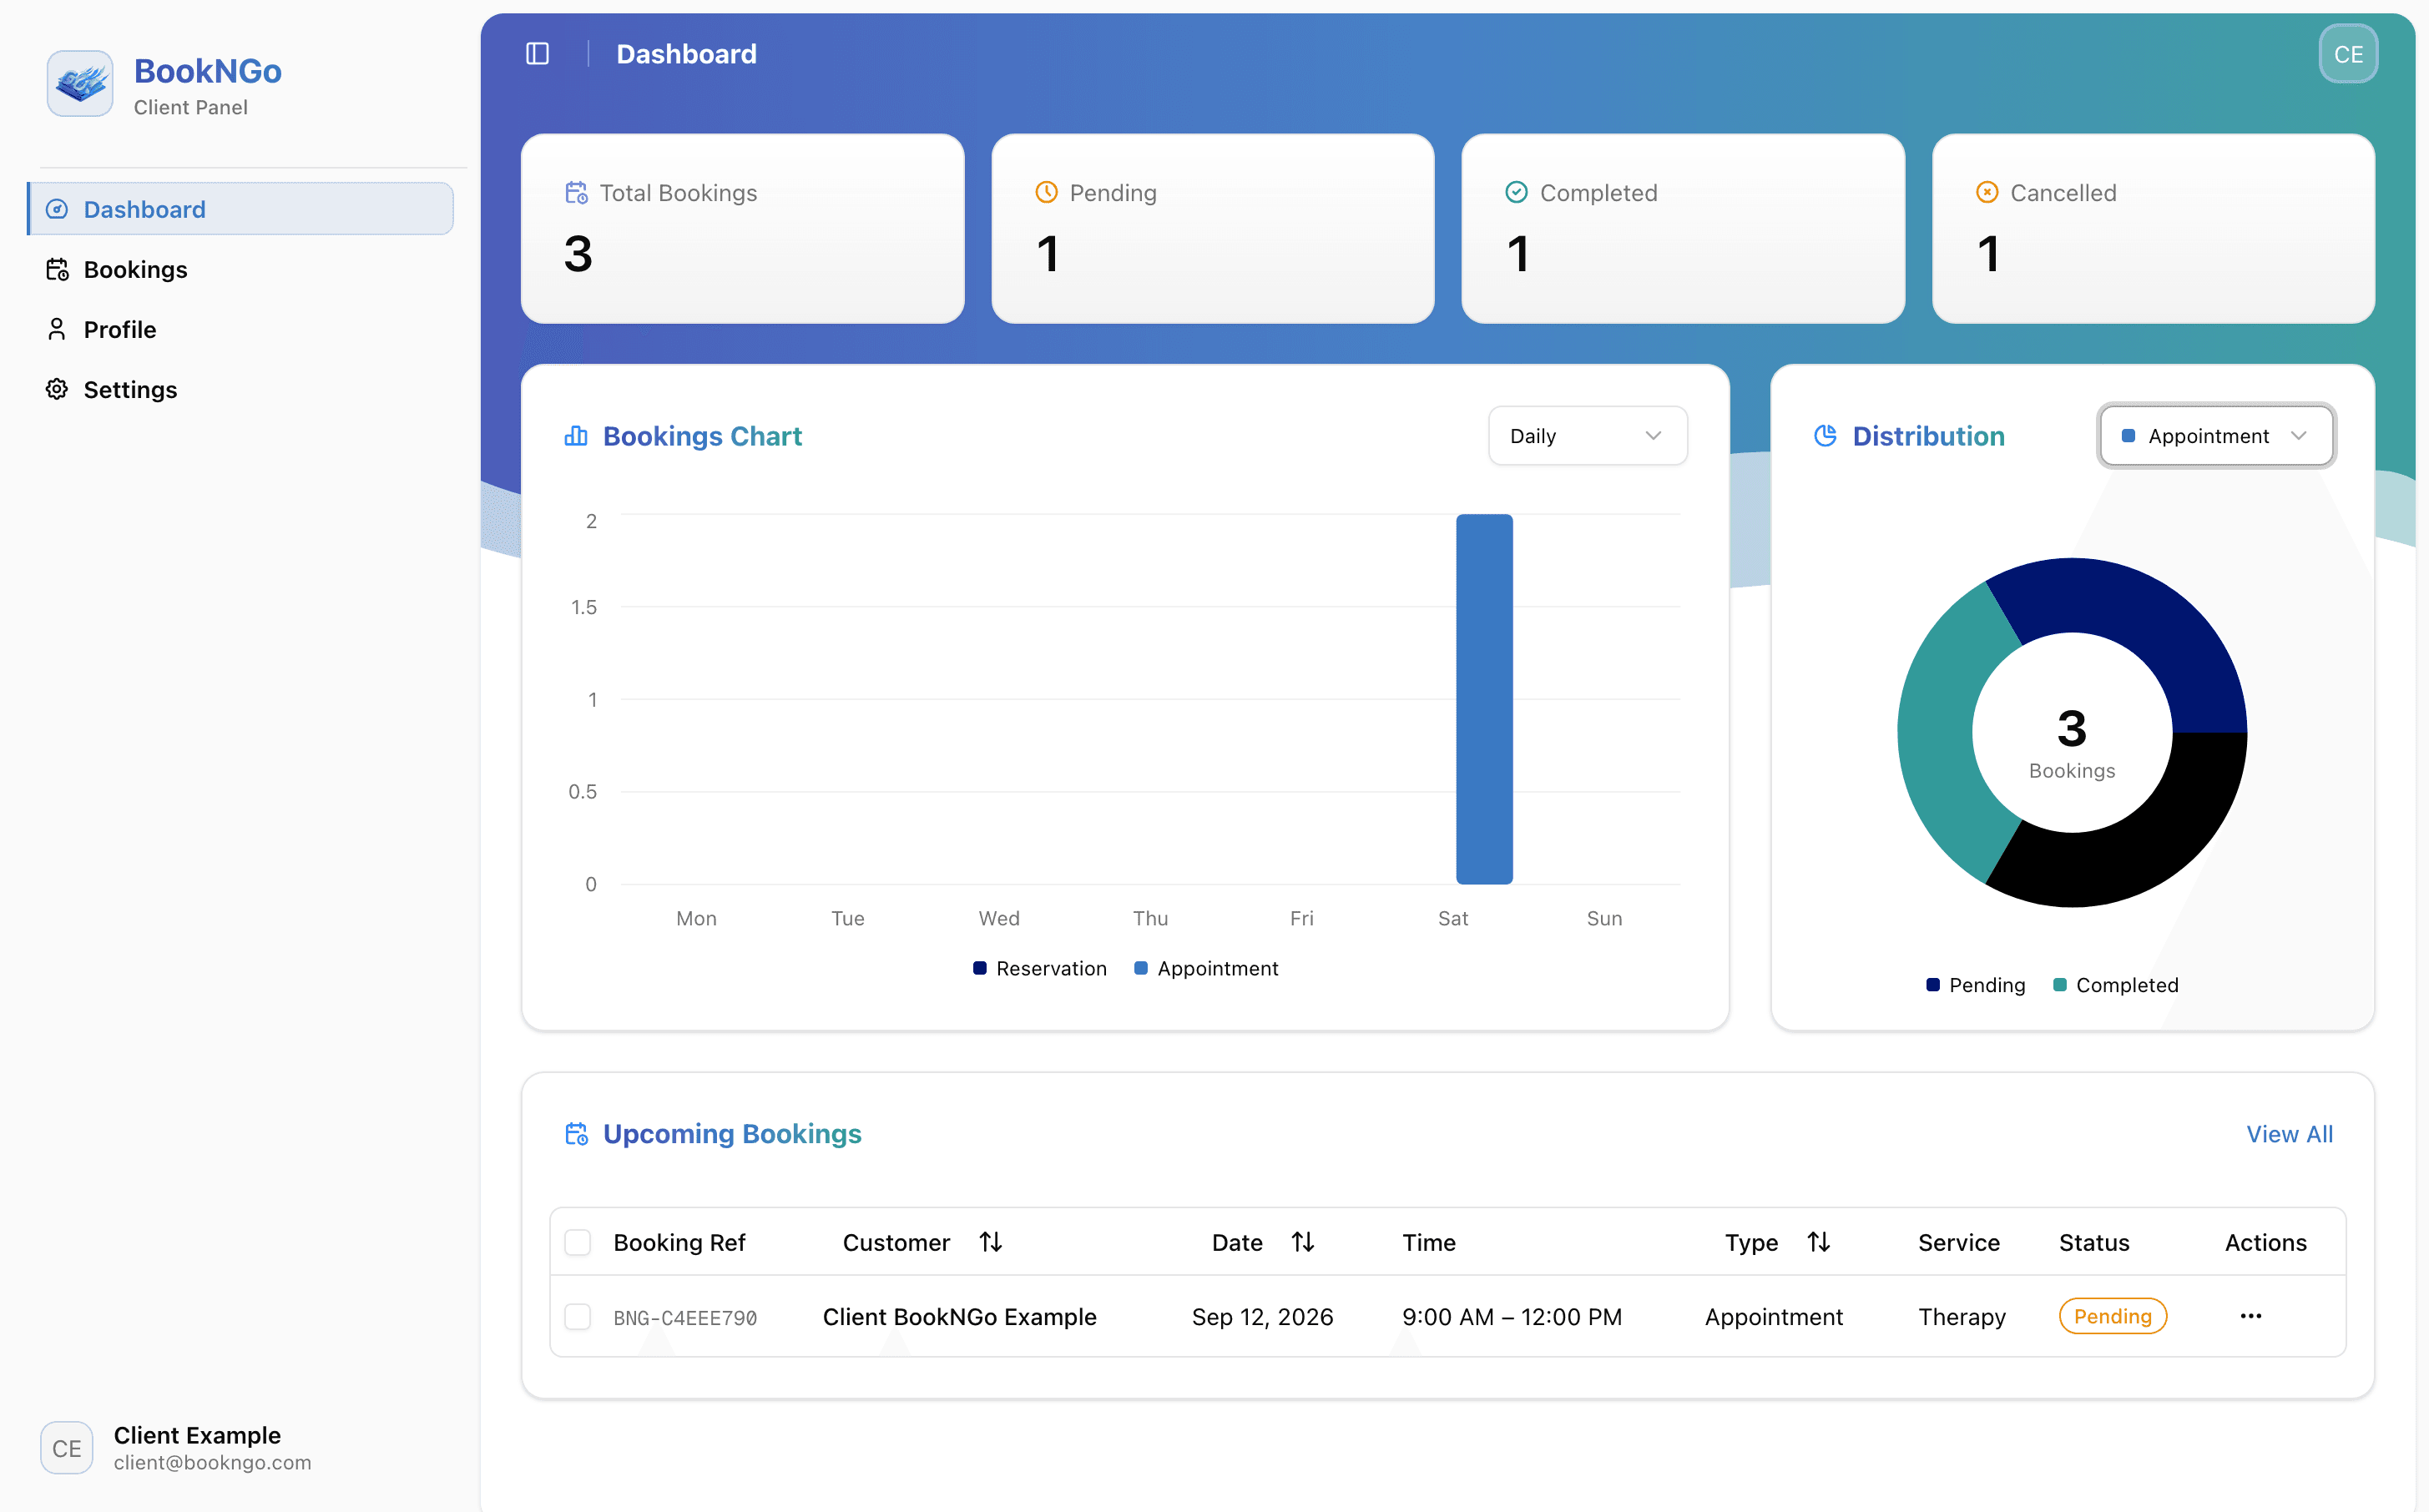Toggle Completed in distribution legend
2429x1512 pixels.
tap(2115, 985)
